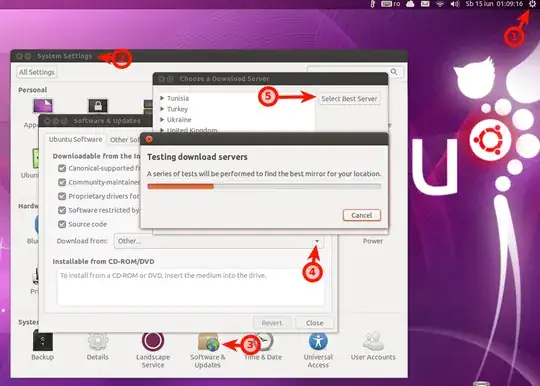The image size is (540, 386).
Task: Expand the Turkey server list
Action: pos(162,109)
